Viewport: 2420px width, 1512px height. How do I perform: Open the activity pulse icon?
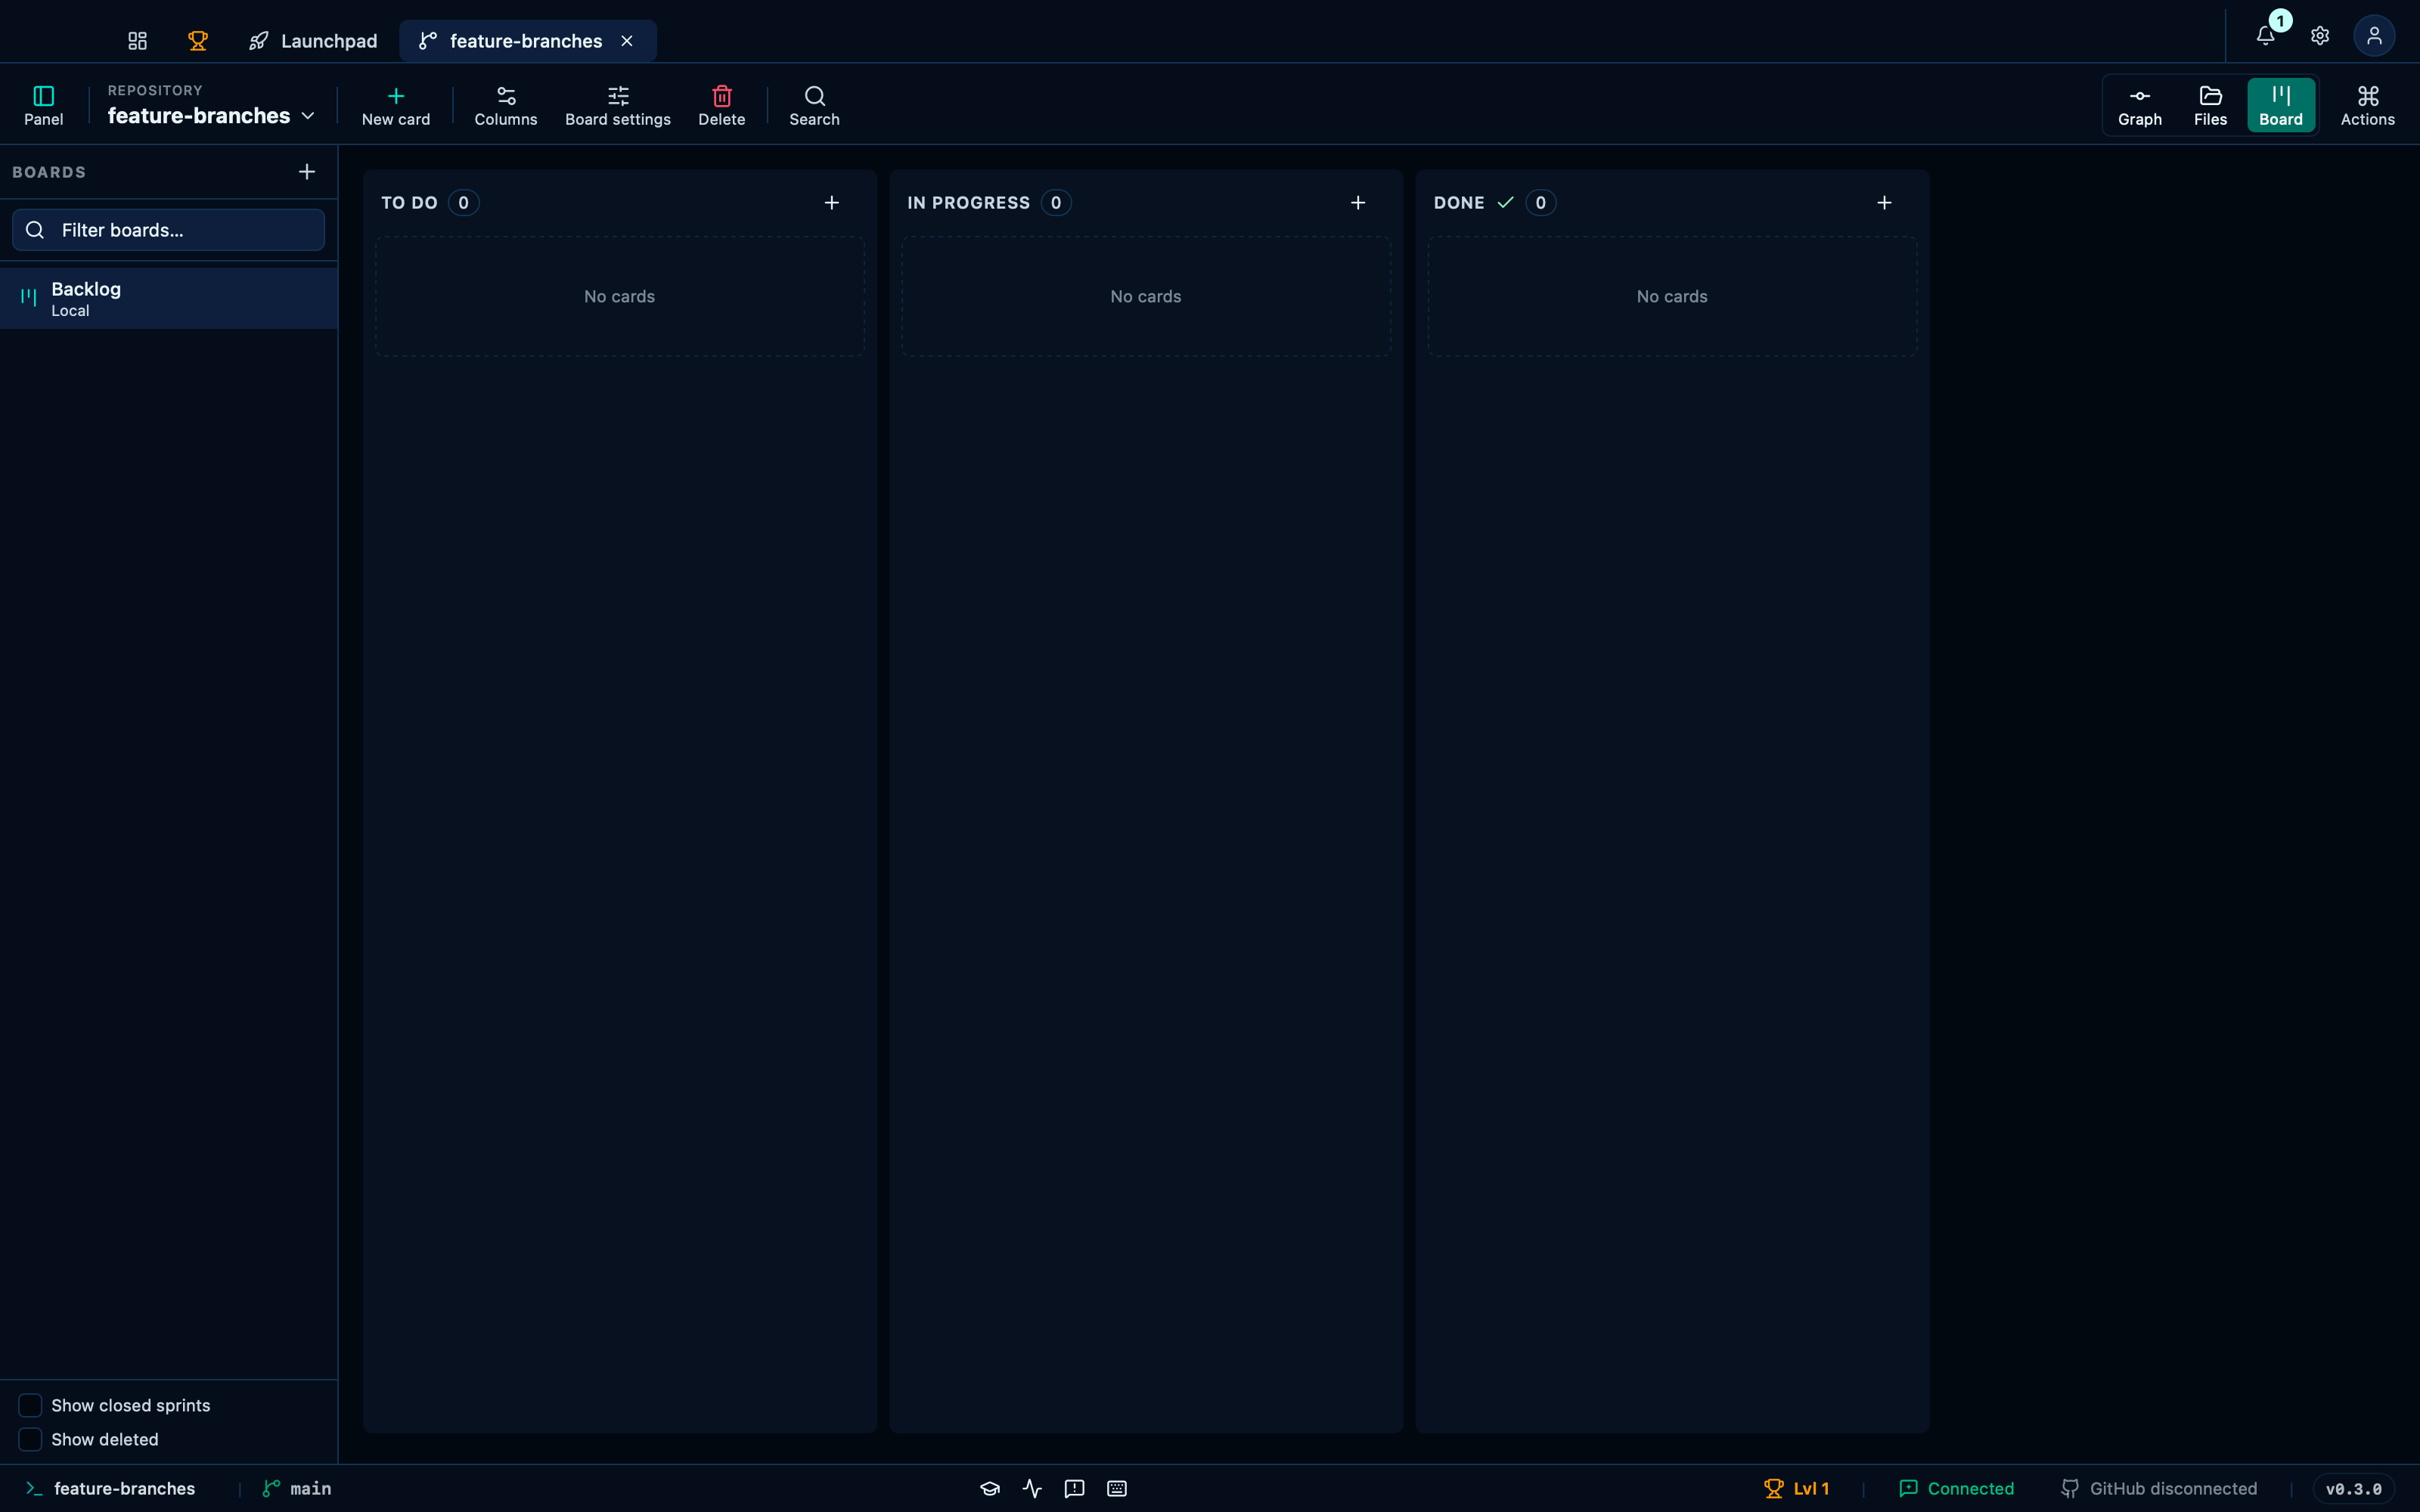point(1033,1488)
